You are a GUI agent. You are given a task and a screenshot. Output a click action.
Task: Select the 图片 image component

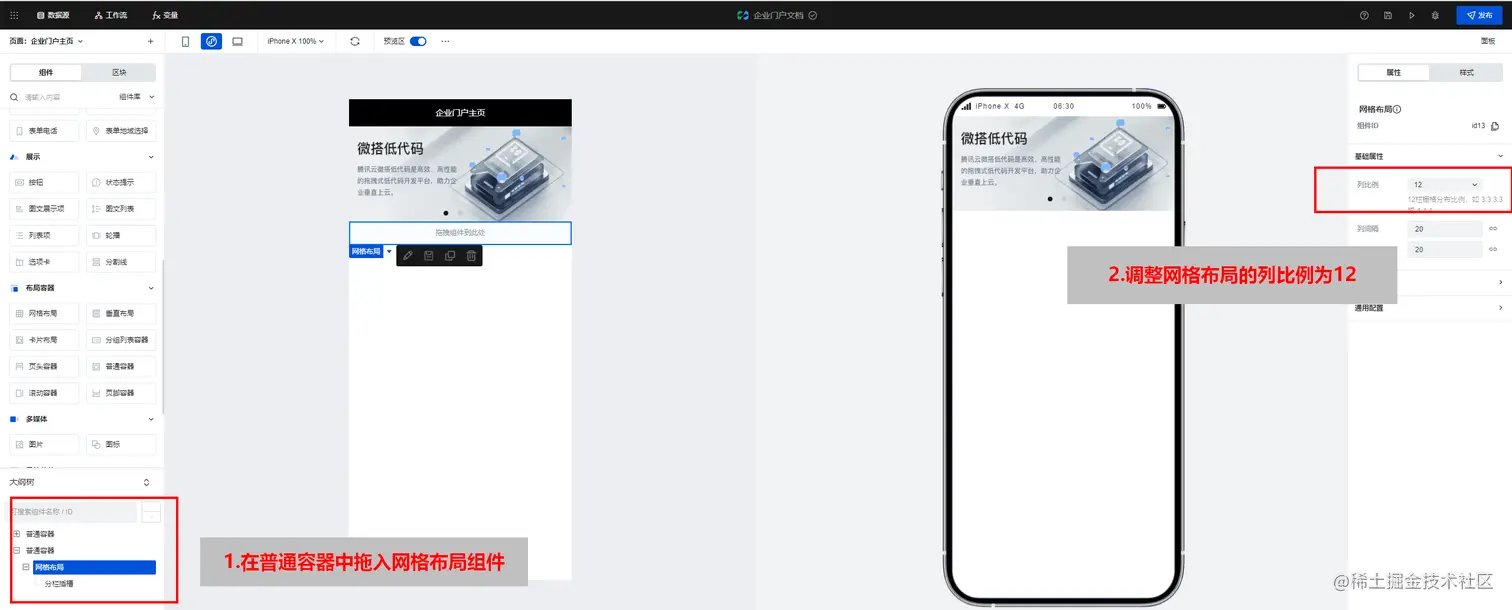click(x=45, y=445)
